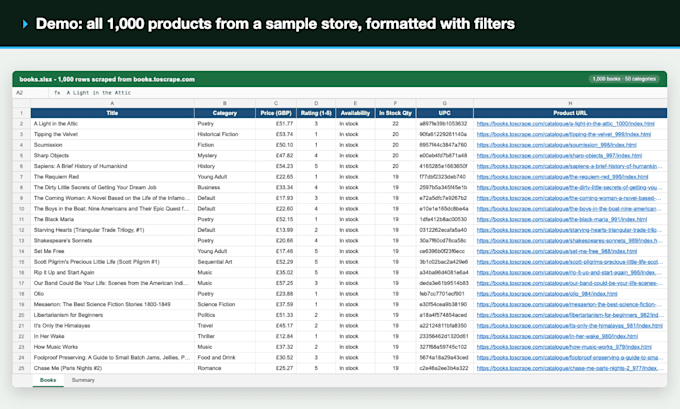Click UPC cell deda3e61b9514b83
The image size is (680, 409).
[445, 283]
